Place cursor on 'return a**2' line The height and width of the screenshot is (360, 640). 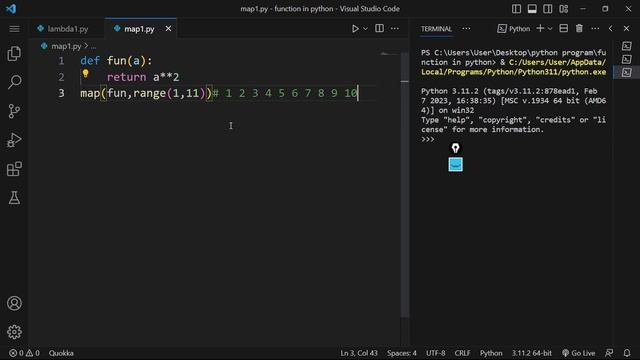[143, 77]
